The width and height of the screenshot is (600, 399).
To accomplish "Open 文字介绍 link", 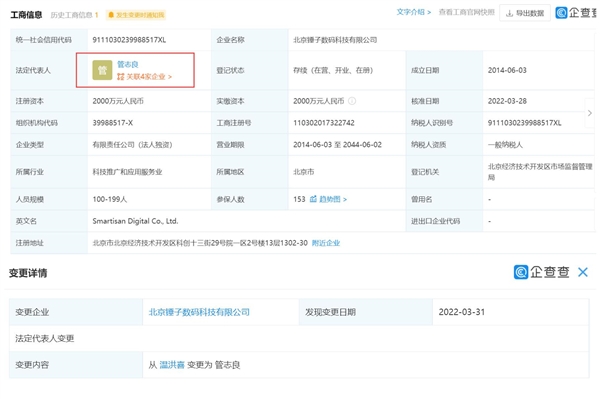I will 414,12.
